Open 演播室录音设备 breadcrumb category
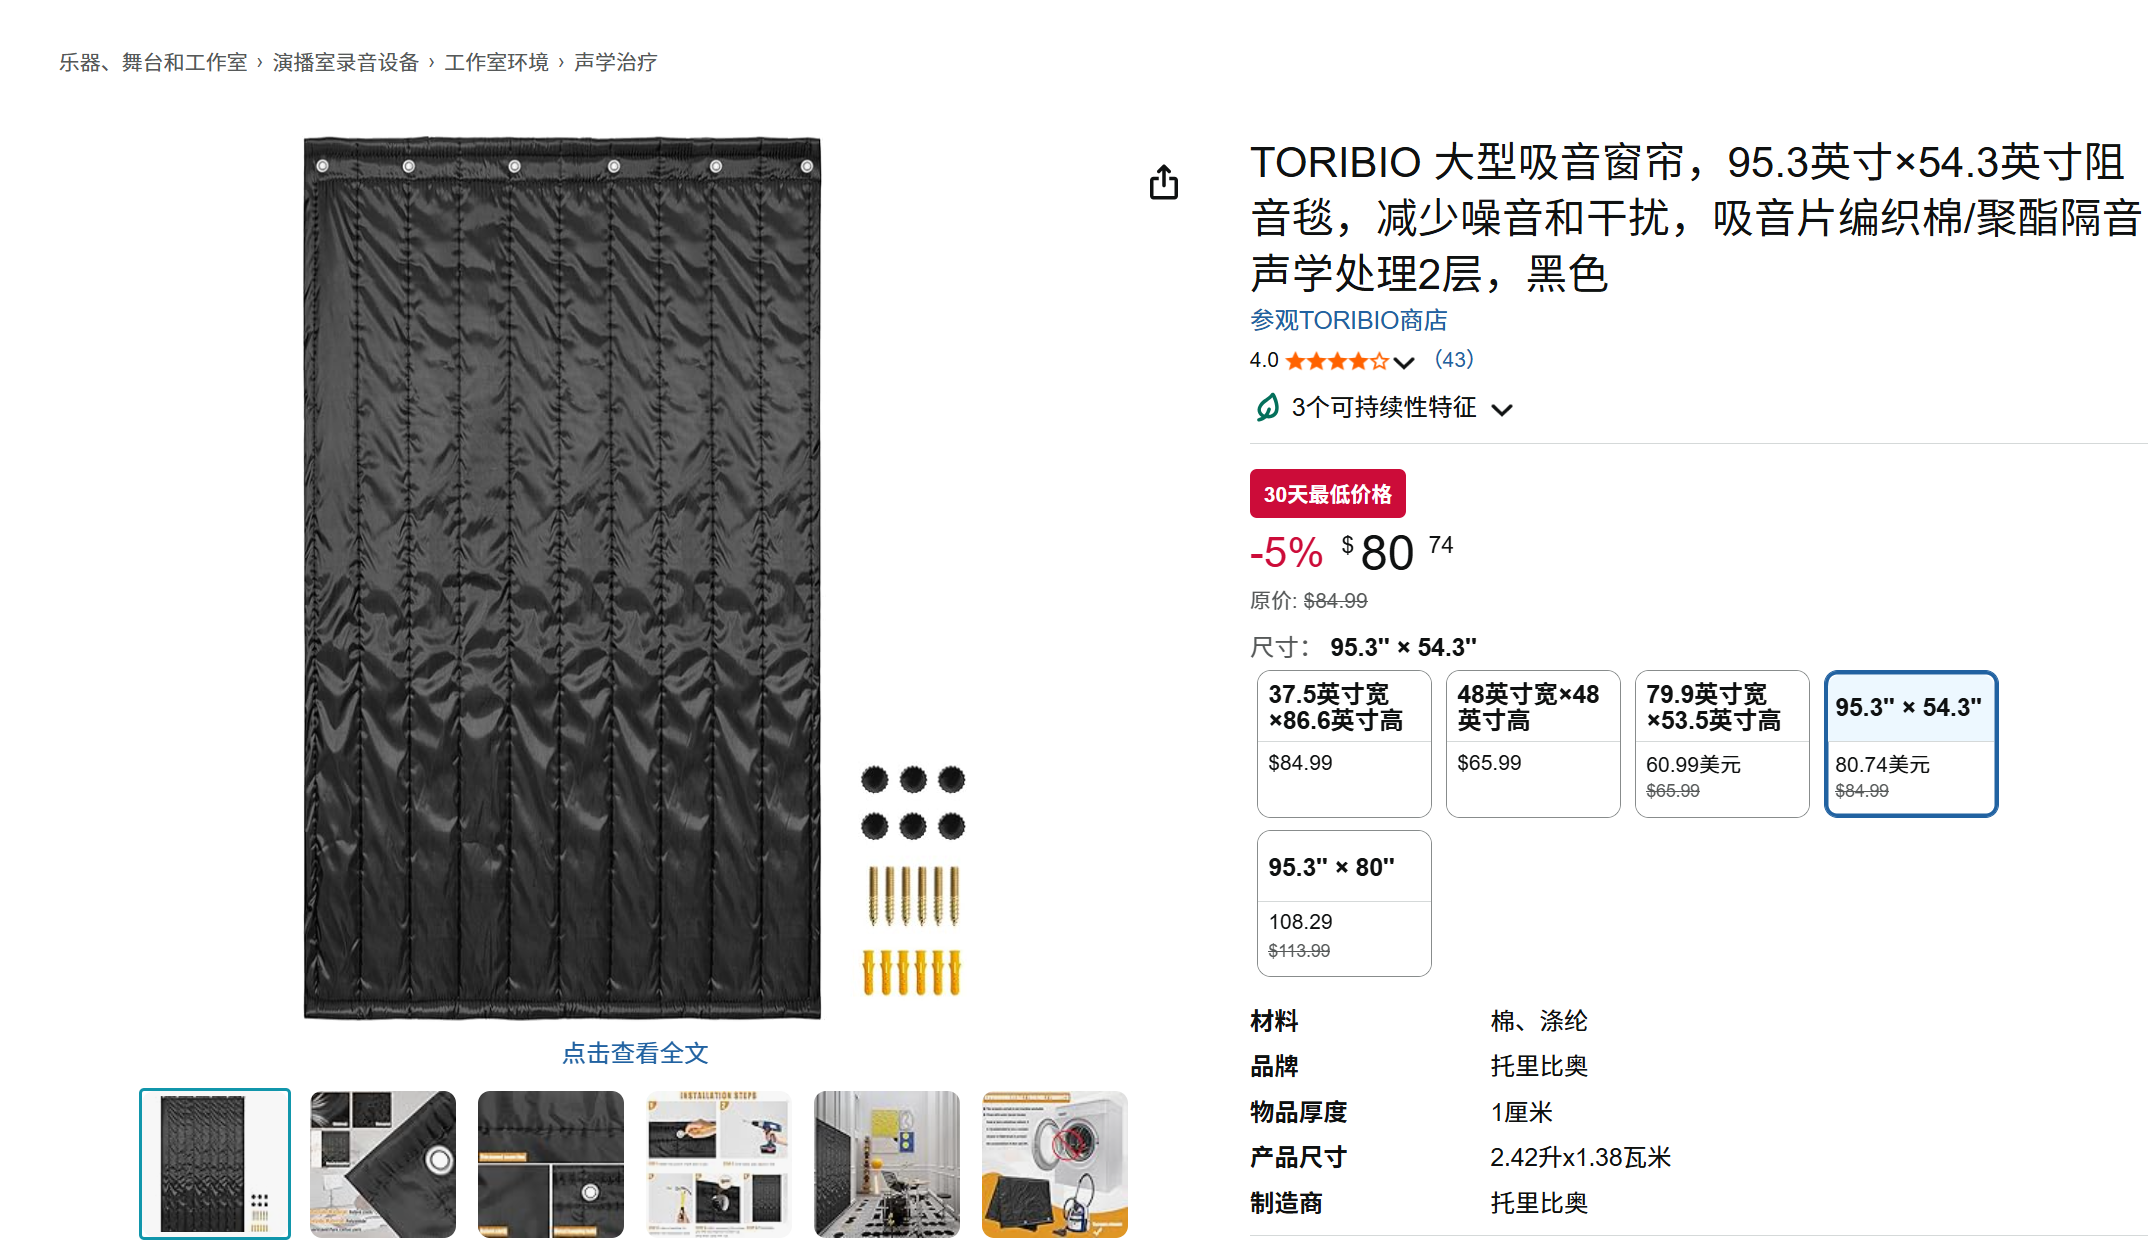Screen dimensions: 2151x1241 346,62
